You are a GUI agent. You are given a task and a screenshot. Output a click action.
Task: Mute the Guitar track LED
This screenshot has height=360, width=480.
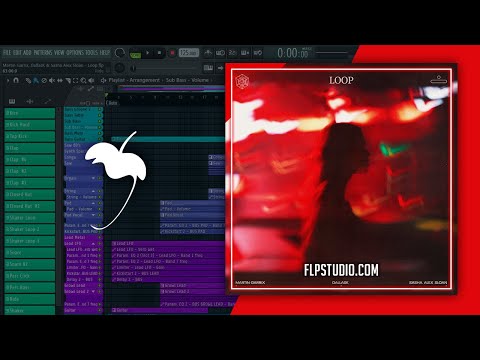click(x=100, y=310)
